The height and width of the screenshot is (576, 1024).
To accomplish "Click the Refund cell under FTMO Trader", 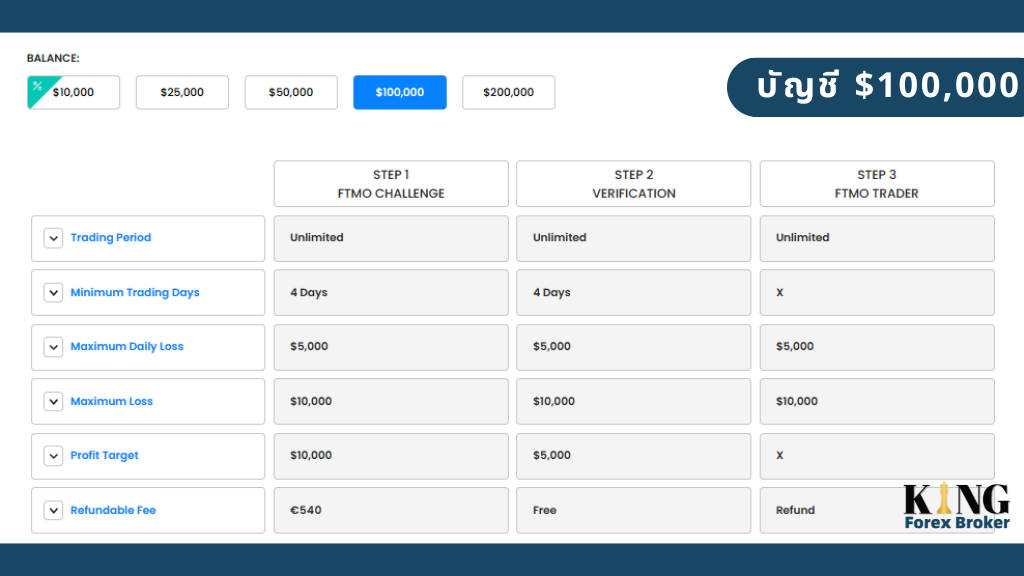I will pos(877,510).
